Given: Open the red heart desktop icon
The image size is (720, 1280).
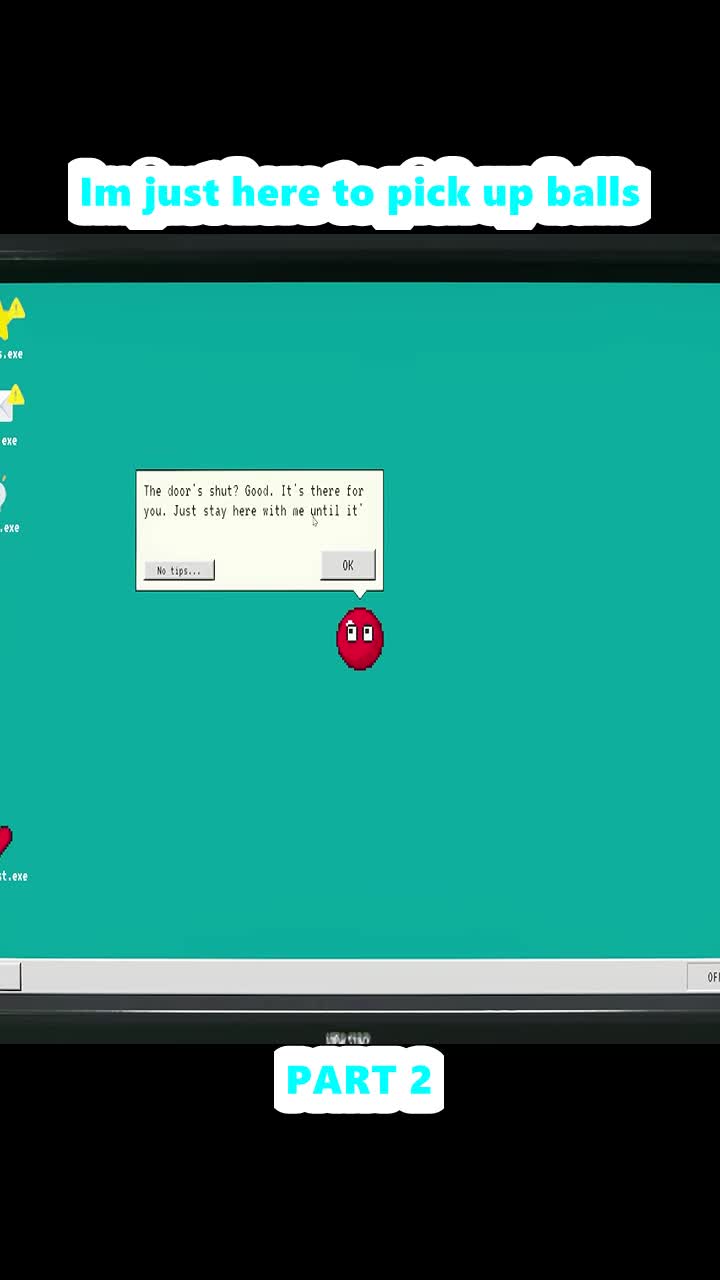Looking at the screenshot, I should [x=6, y=842].
